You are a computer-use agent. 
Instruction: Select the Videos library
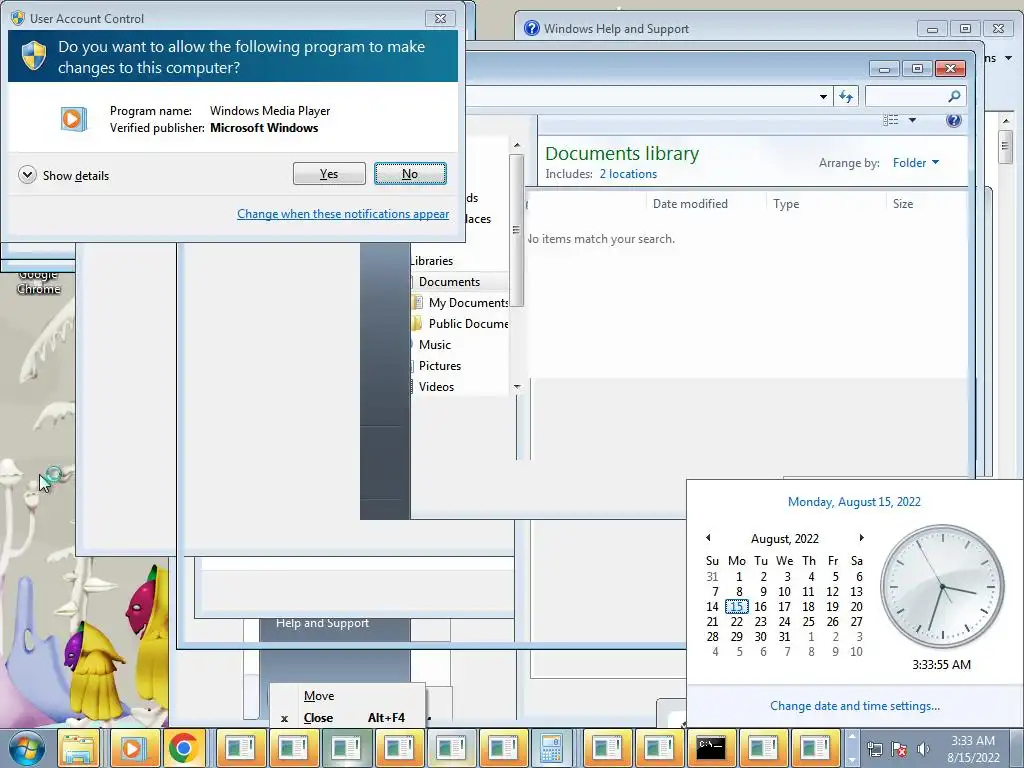pyautogui.click(x=436, y=387)
